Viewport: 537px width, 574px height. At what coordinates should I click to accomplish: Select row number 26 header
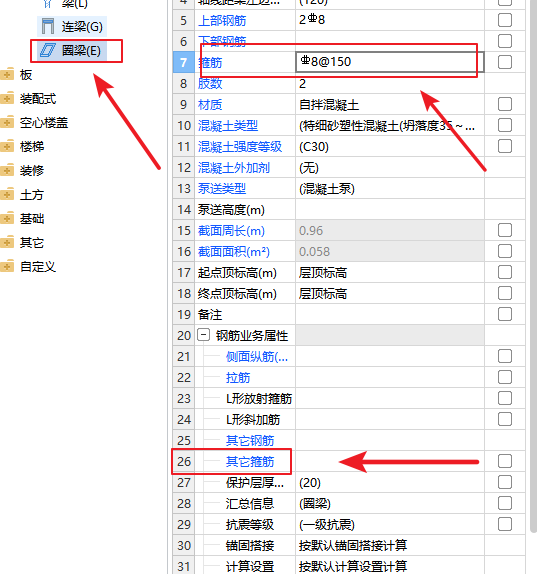(183, 462)
